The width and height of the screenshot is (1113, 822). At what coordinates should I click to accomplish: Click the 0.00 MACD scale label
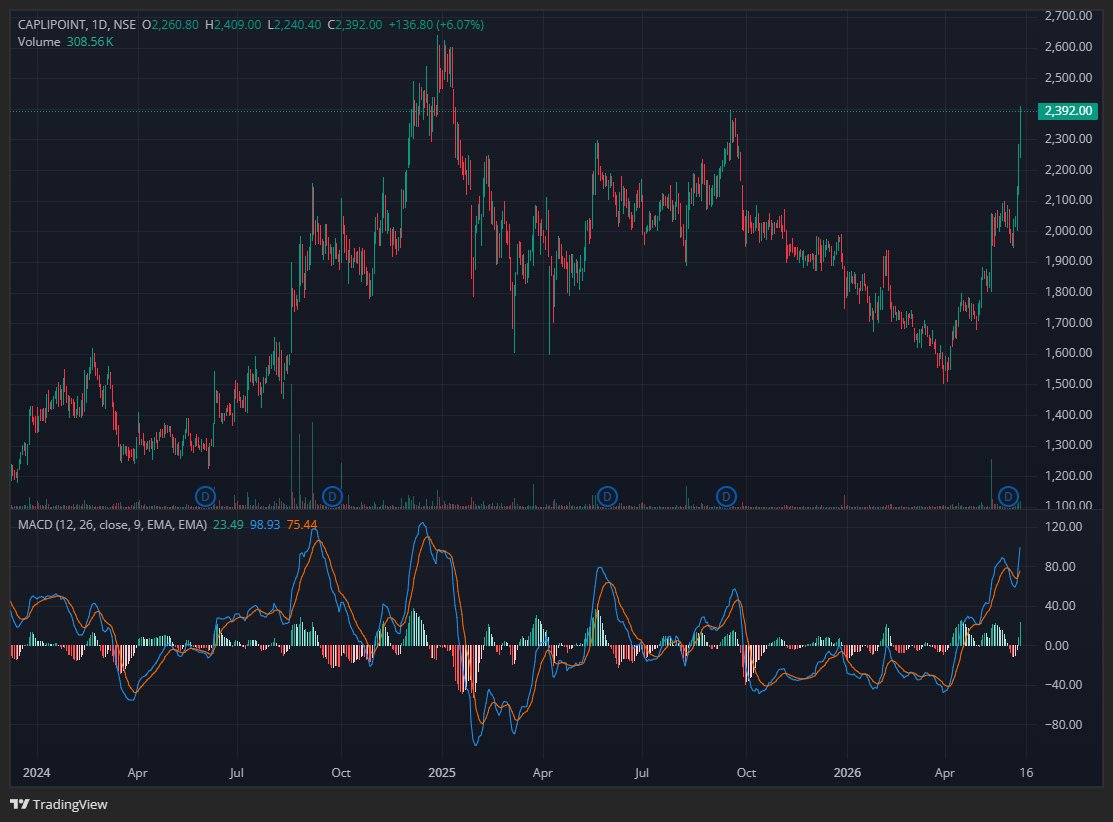[1057, 645]
